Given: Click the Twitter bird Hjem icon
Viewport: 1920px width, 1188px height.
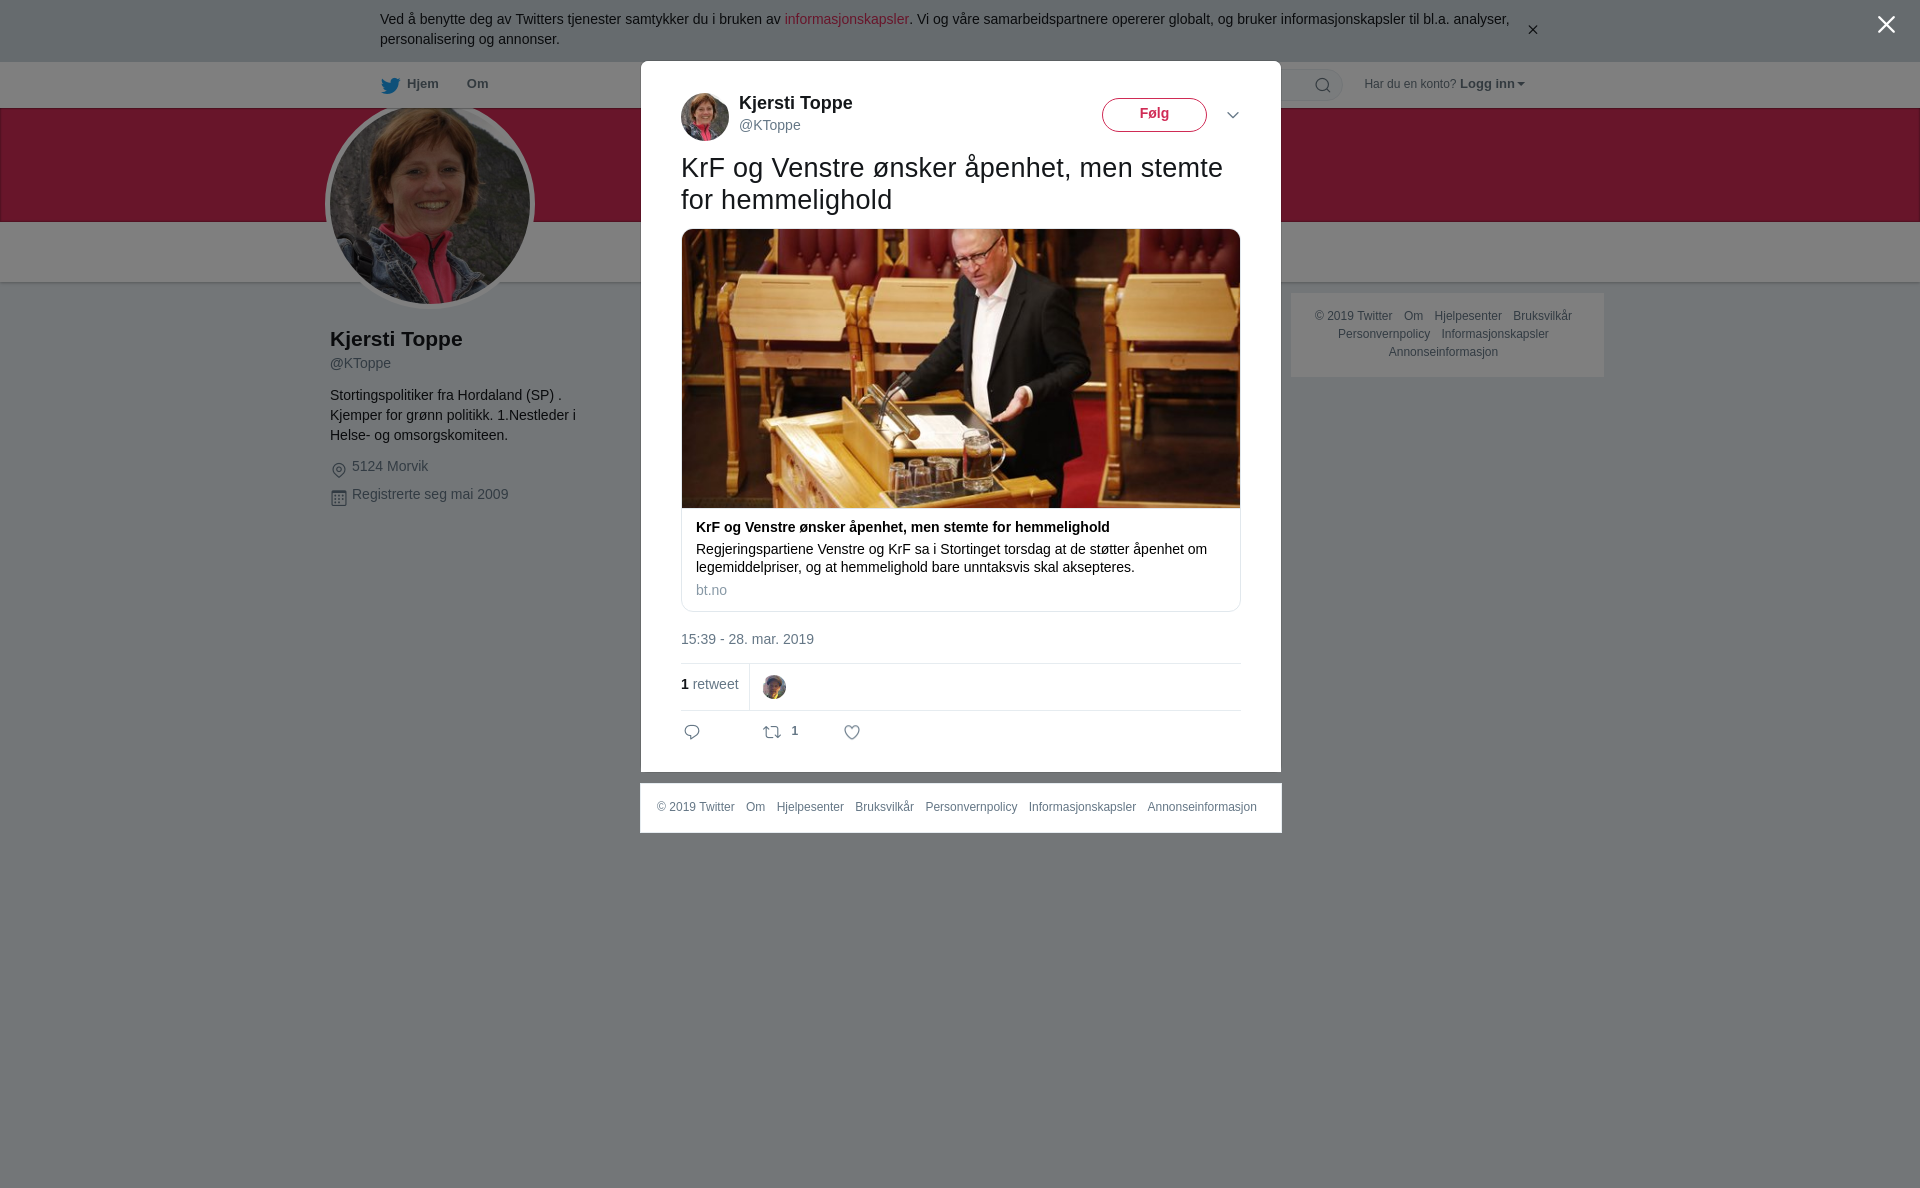Looking at the screenshot, I should point(390,85).
